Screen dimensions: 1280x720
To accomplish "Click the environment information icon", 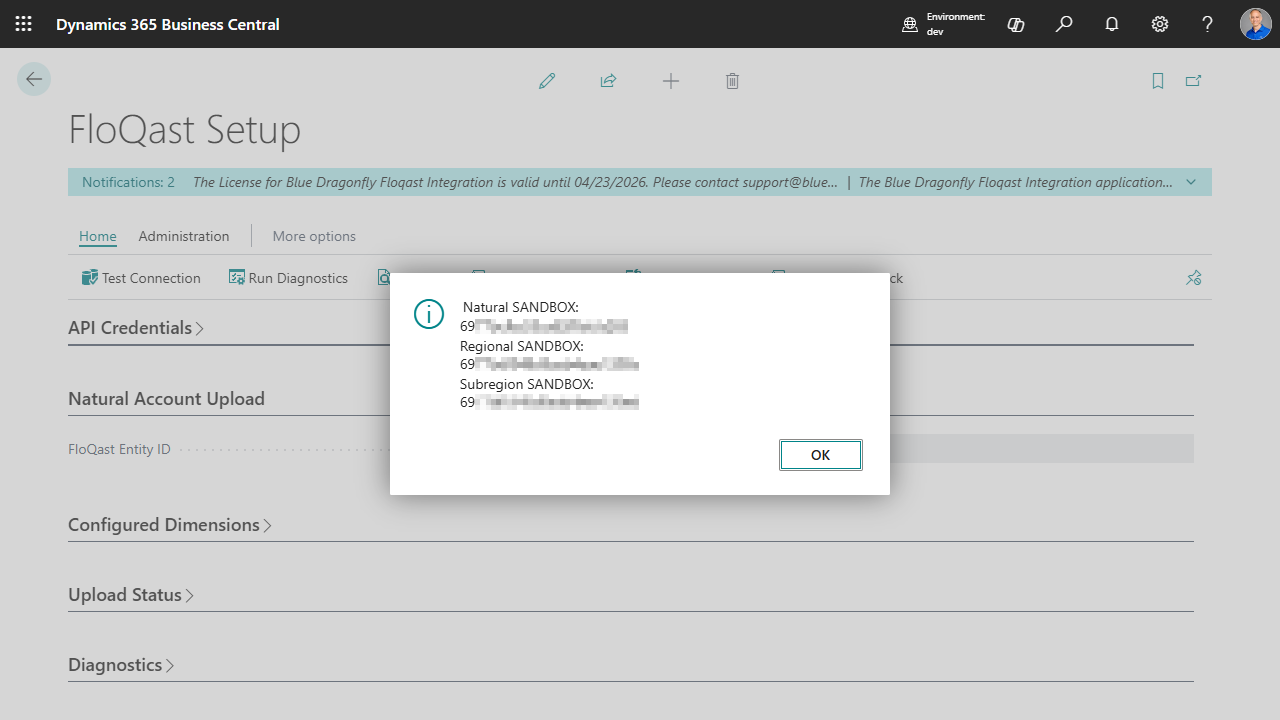I will (x=910, y=25).
